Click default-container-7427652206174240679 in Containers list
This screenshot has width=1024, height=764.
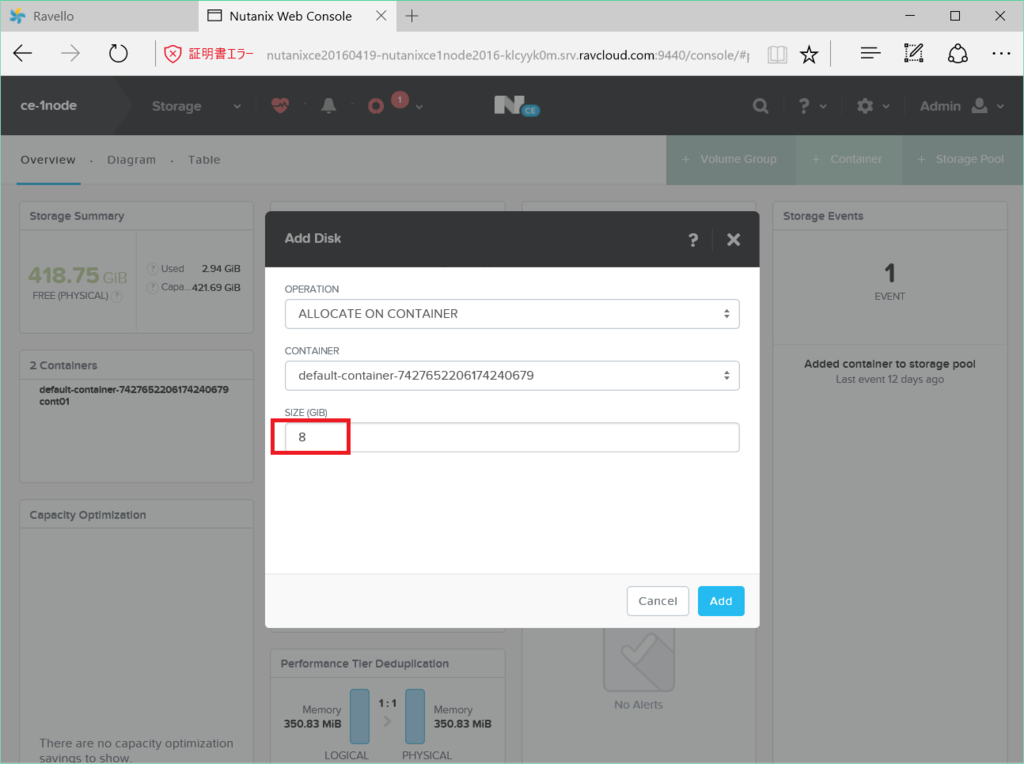coord(134,390)
